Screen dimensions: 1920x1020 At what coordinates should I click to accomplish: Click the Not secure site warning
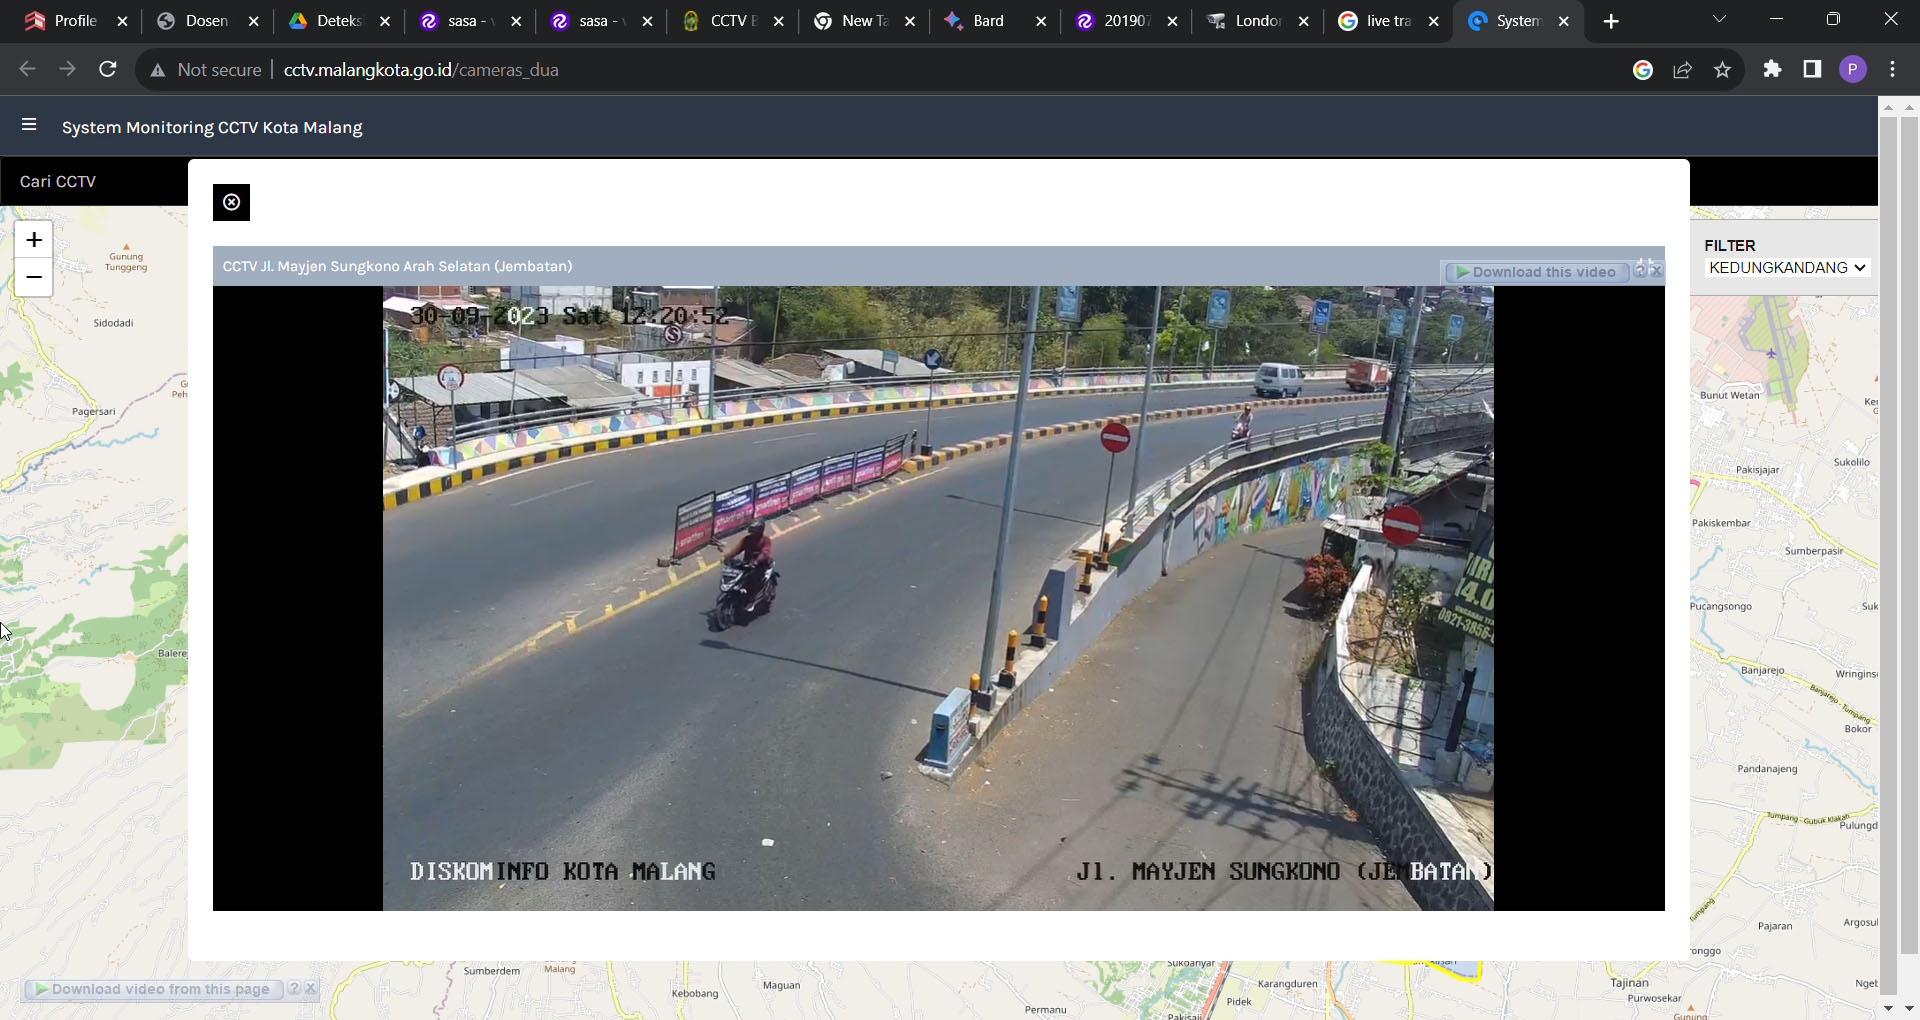pos(206,69)
